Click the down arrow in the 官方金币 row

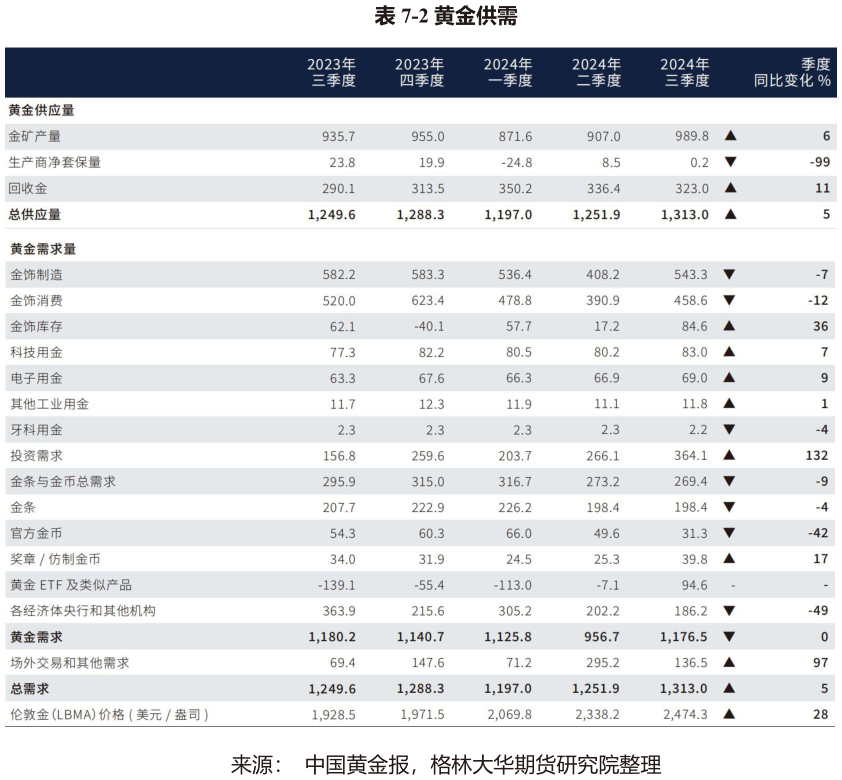(x=730, y=533)
